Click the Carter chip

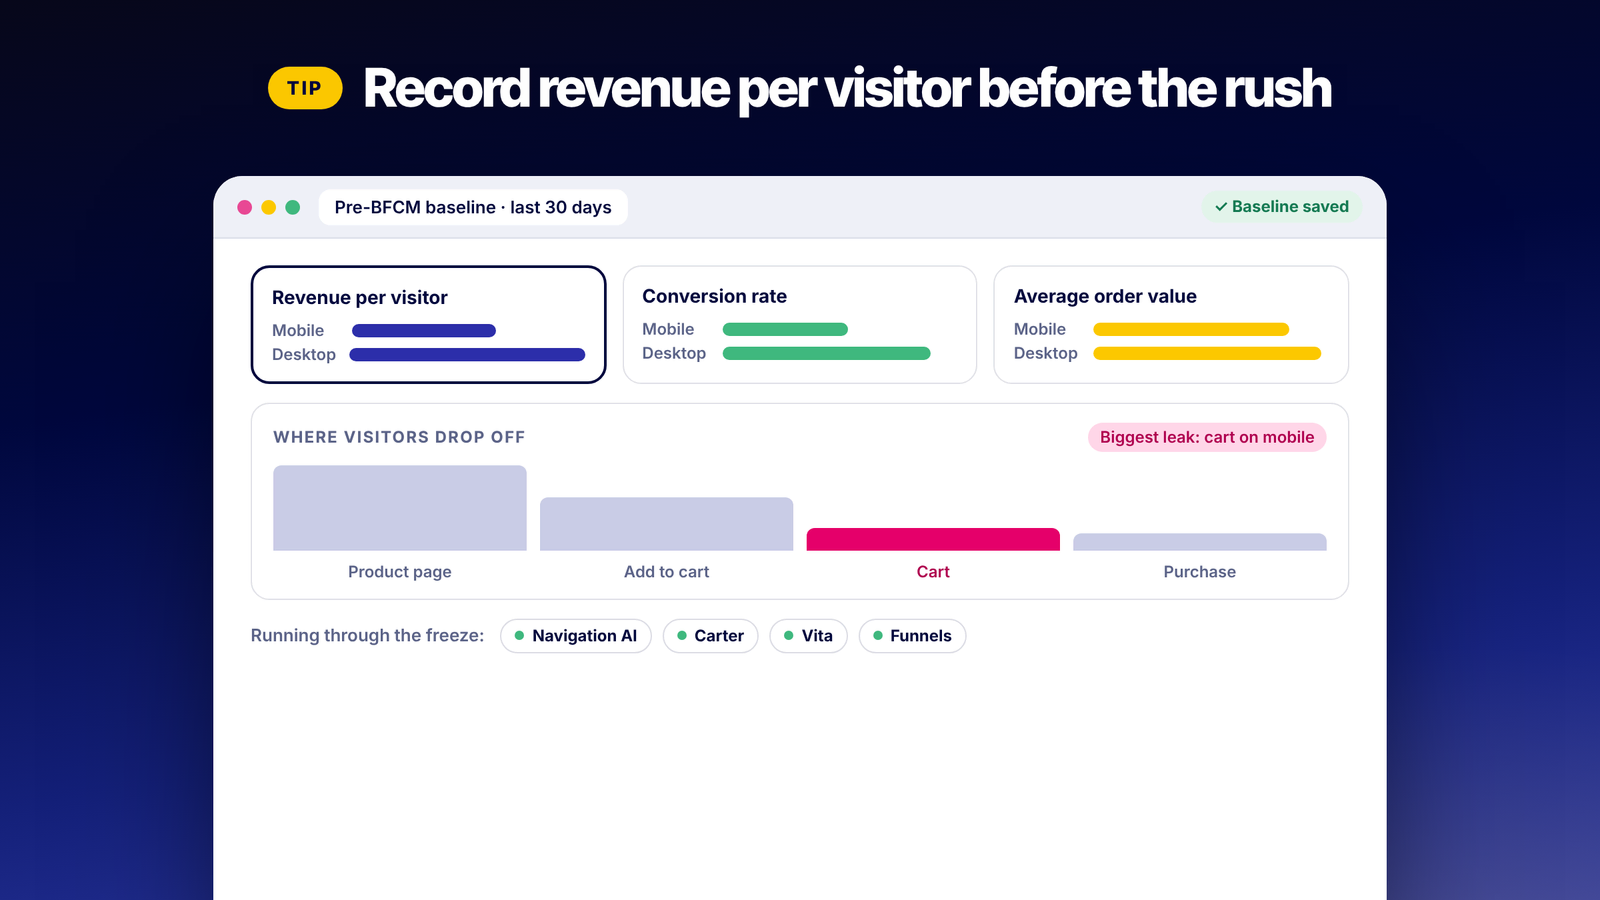point(710,636)
